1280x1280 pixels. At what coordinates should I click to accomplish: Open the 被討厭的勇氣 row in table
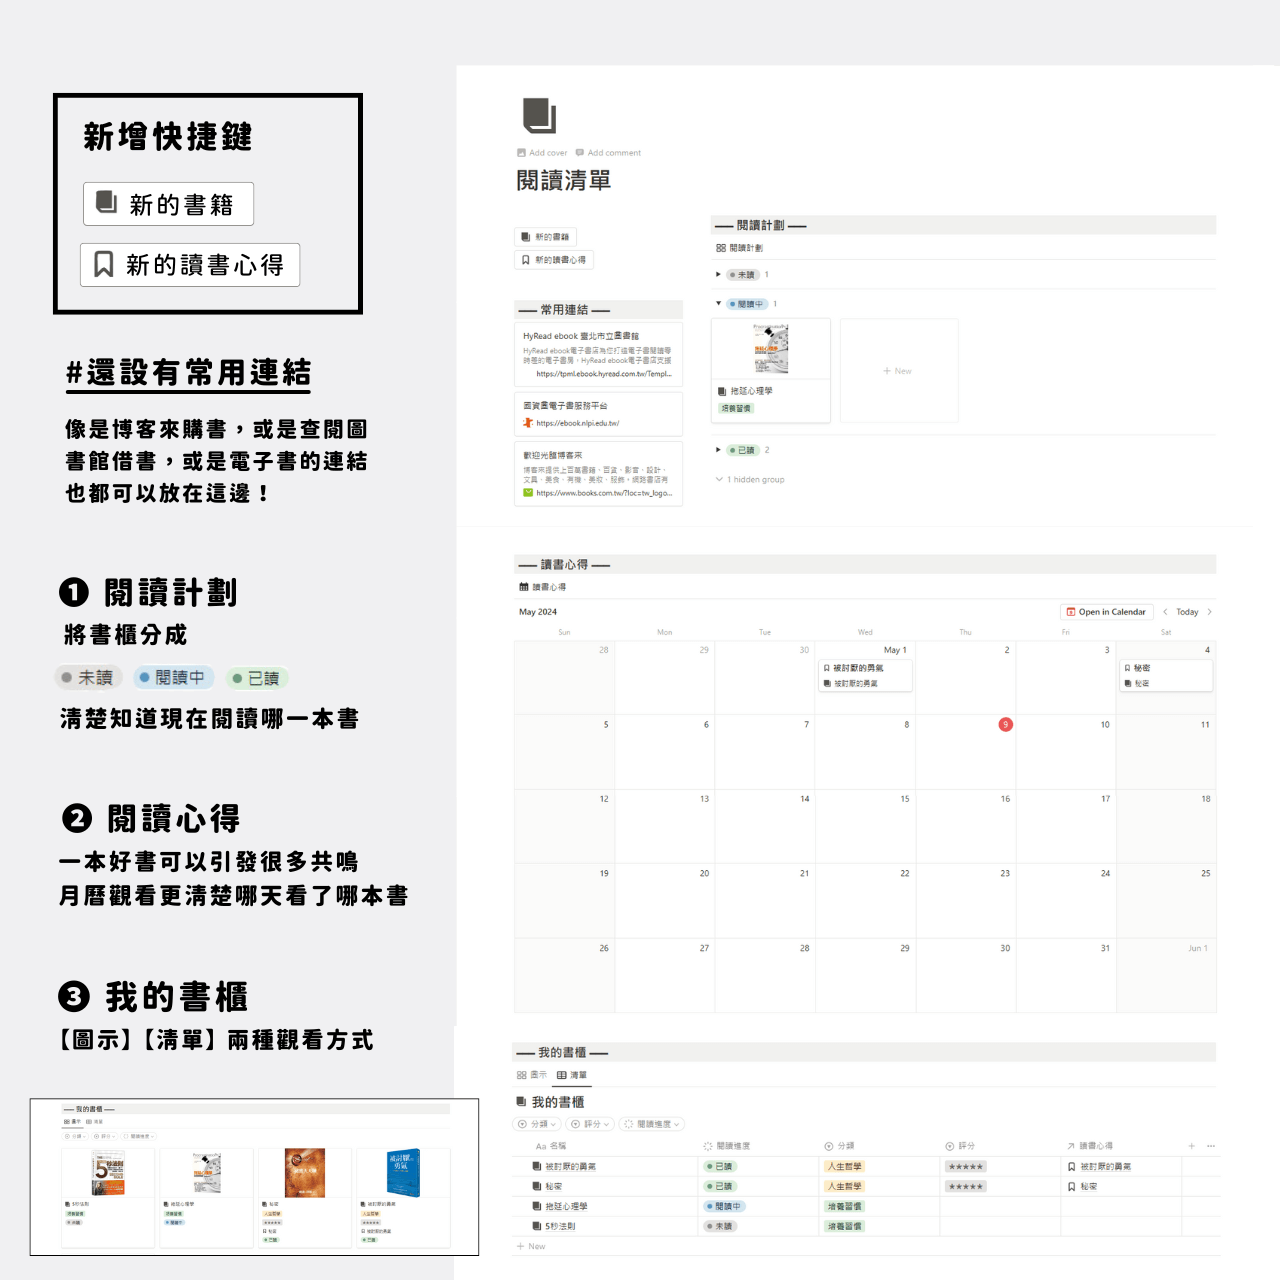click(x=565, y=1167)
